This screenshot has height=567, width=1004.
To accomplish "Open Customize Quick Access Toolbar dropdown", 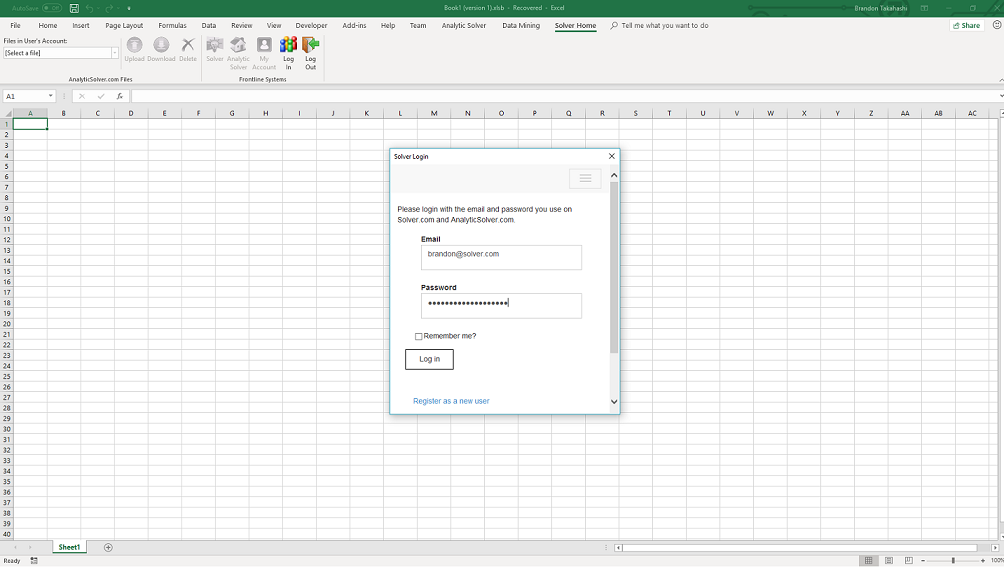I will pyautogui.click(x=129, y=8).
